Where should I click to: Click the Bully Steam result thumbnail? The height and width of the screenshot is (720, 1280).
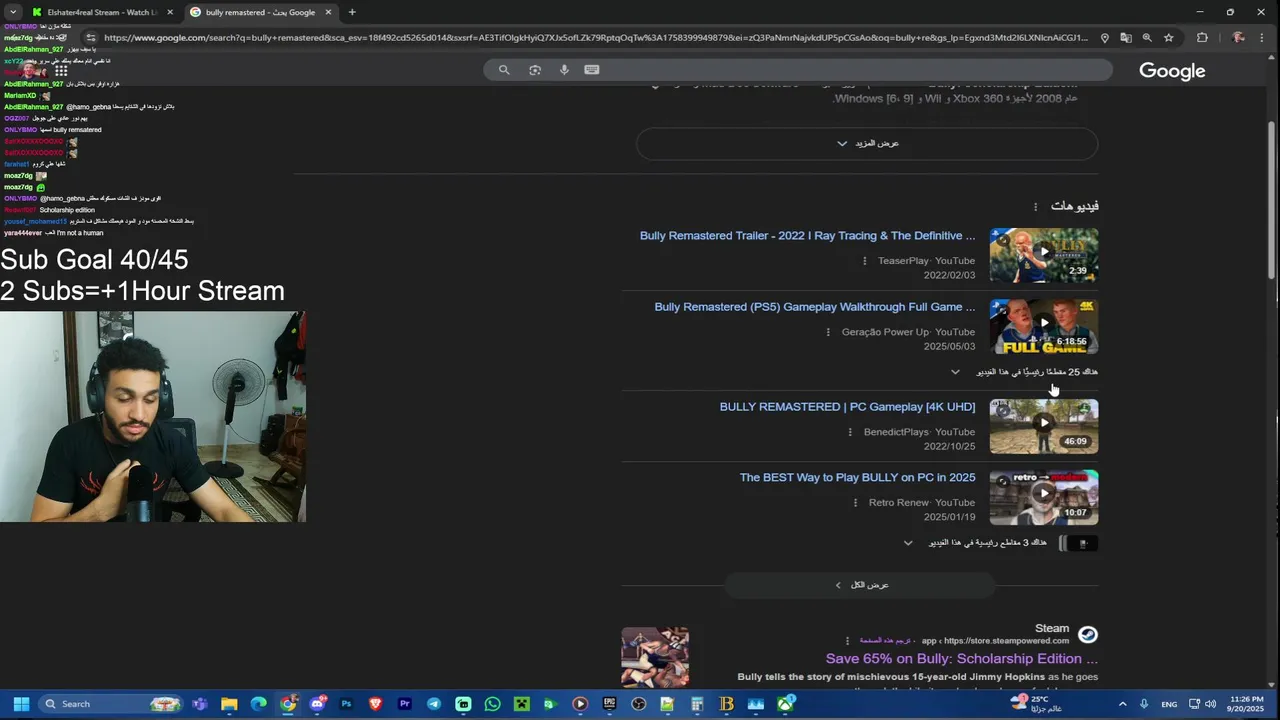tap(655, 657)
